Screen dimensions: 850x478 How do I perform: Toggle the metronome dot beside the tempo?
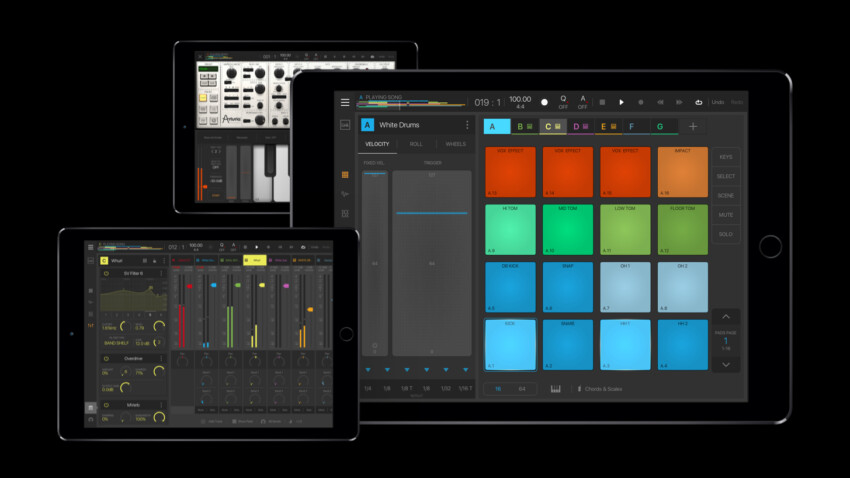(x=544, y=102)
